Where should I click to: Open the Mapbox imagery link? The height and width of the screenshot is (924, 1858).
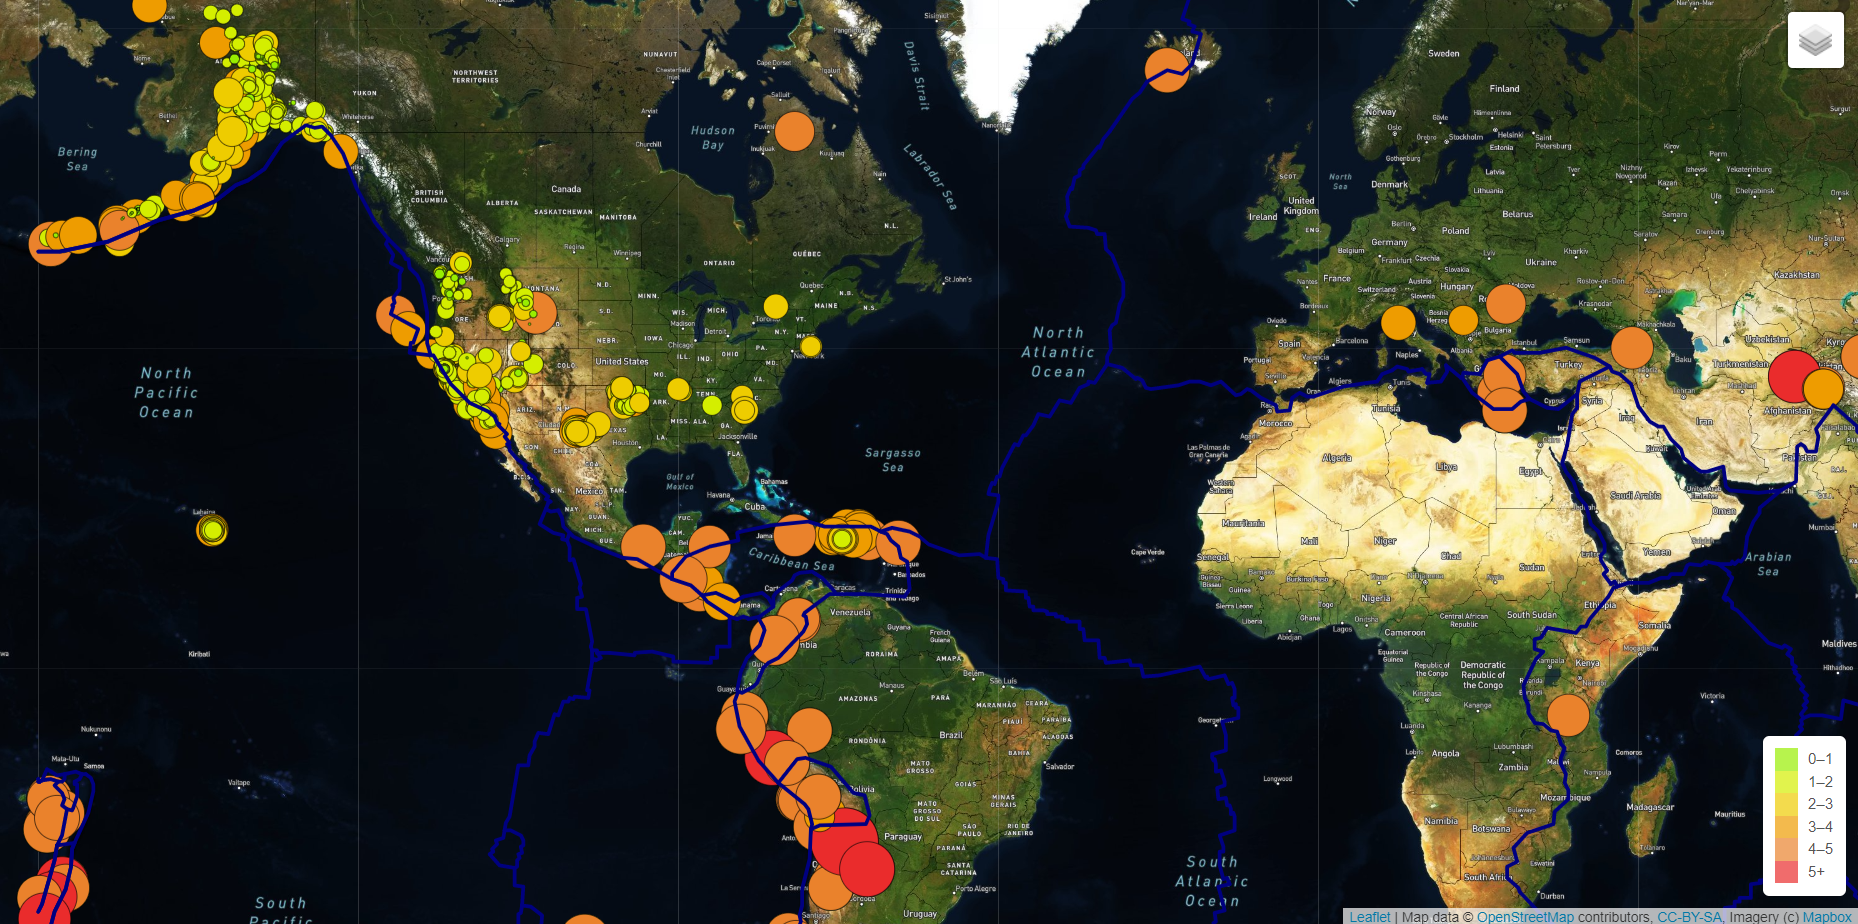coord(1826,916)
